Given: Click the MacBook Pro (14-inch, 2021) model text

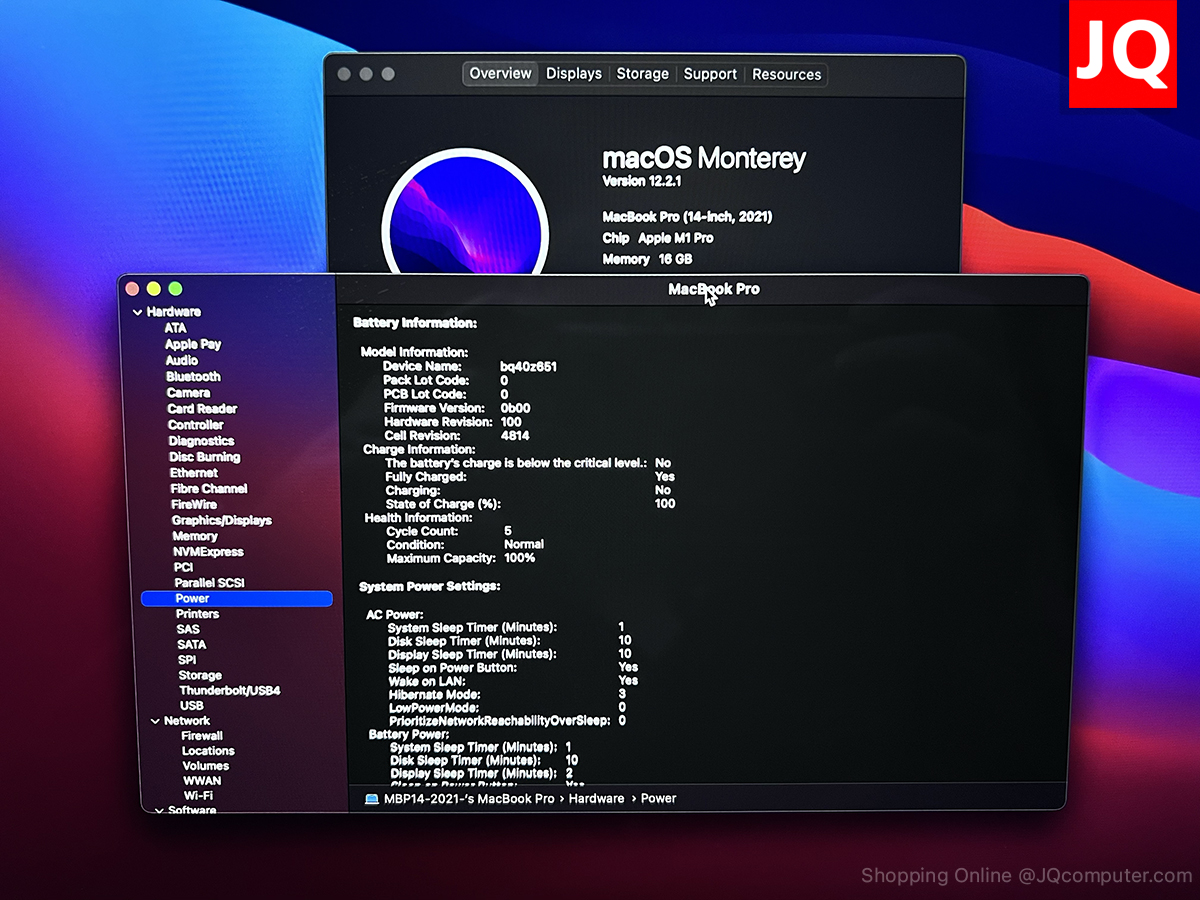Looking at the screenshot, I should [687, 217].
